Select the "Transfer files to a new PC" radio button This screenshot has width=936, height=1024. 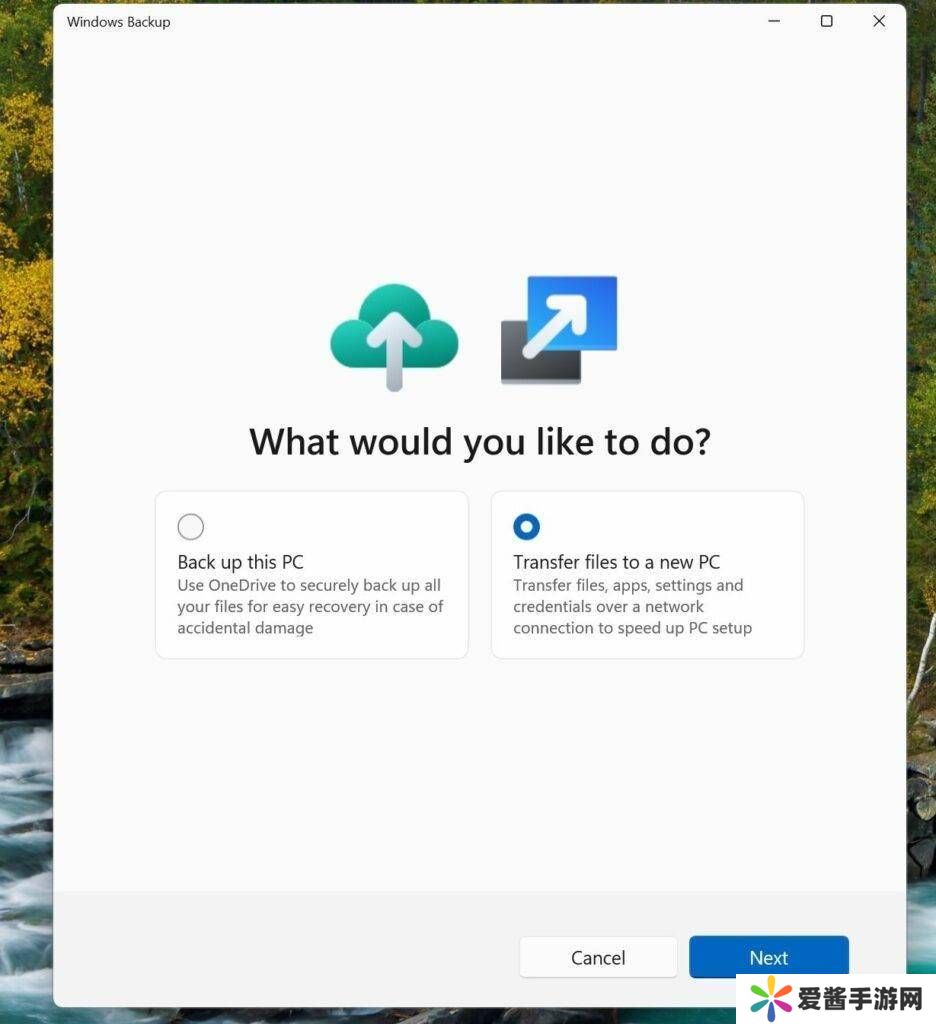tap(526, 527)
